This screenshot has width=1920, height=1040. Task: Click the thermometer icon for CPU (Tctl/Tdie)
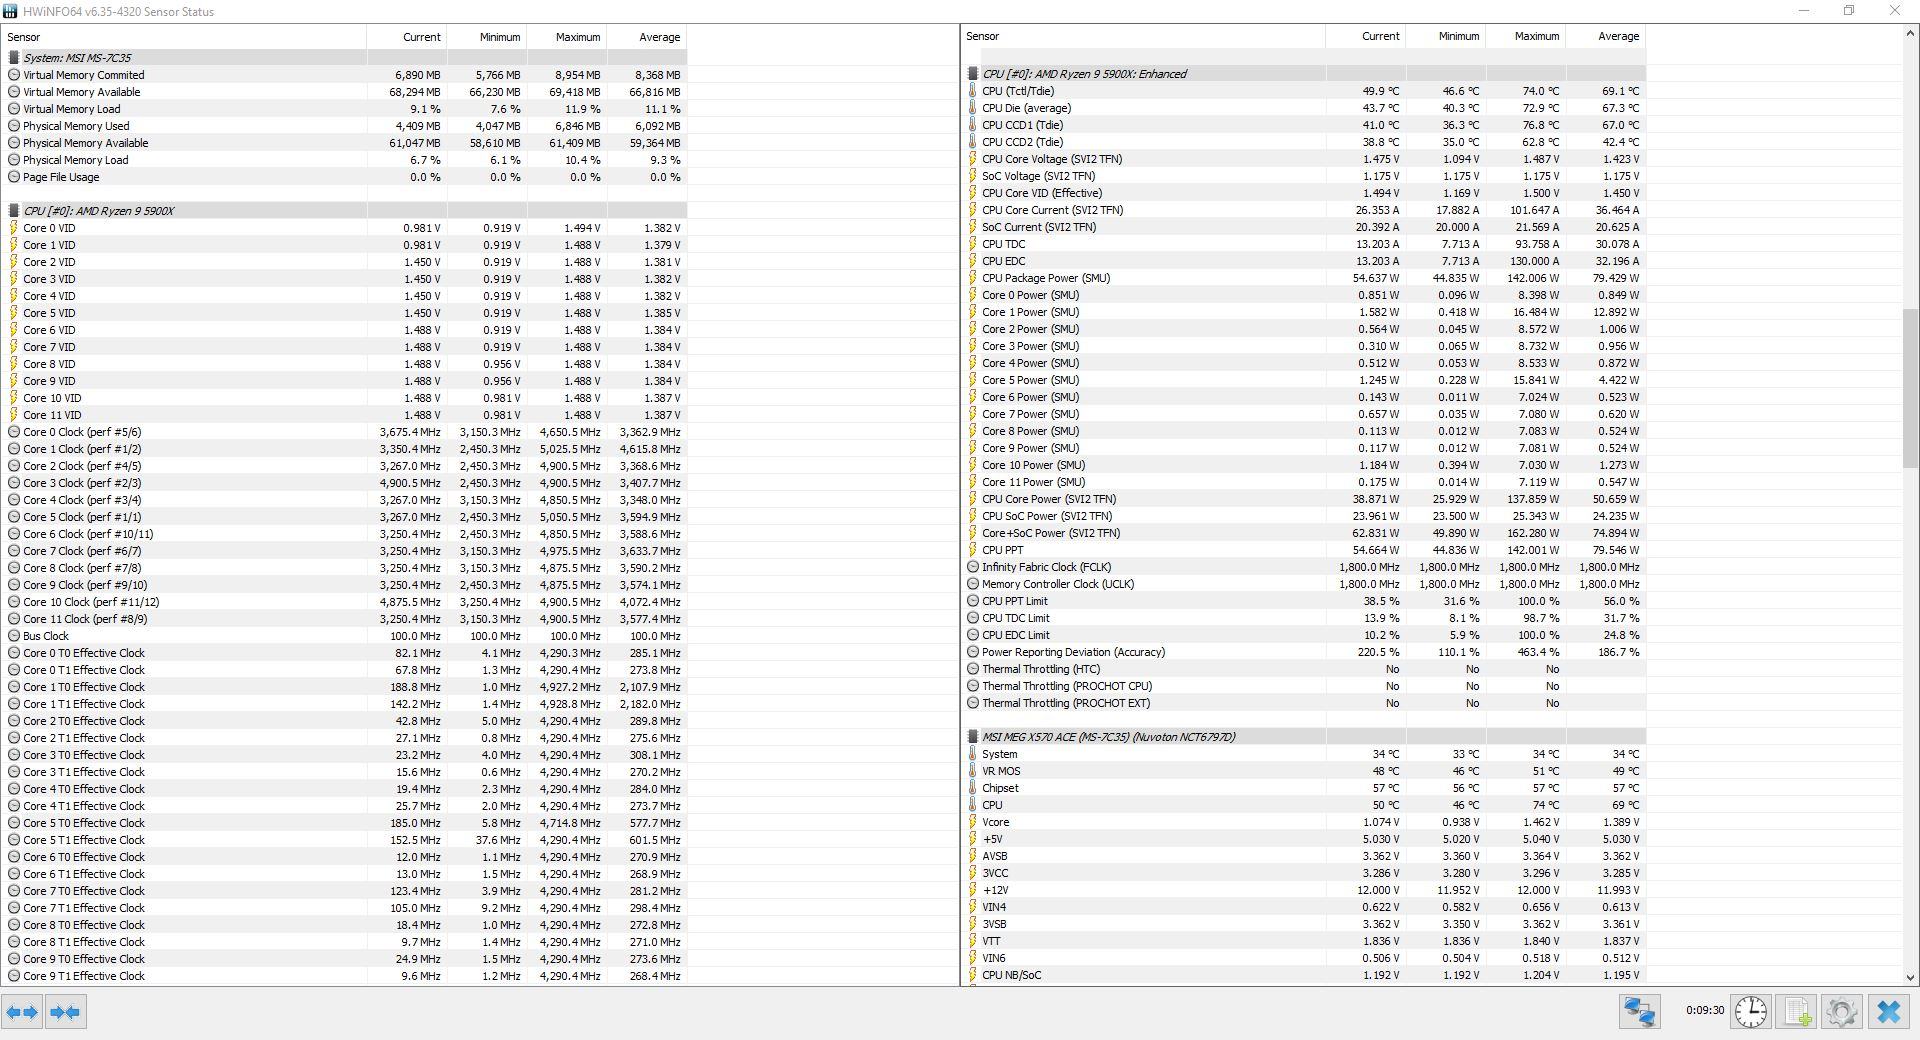(973, 91)
